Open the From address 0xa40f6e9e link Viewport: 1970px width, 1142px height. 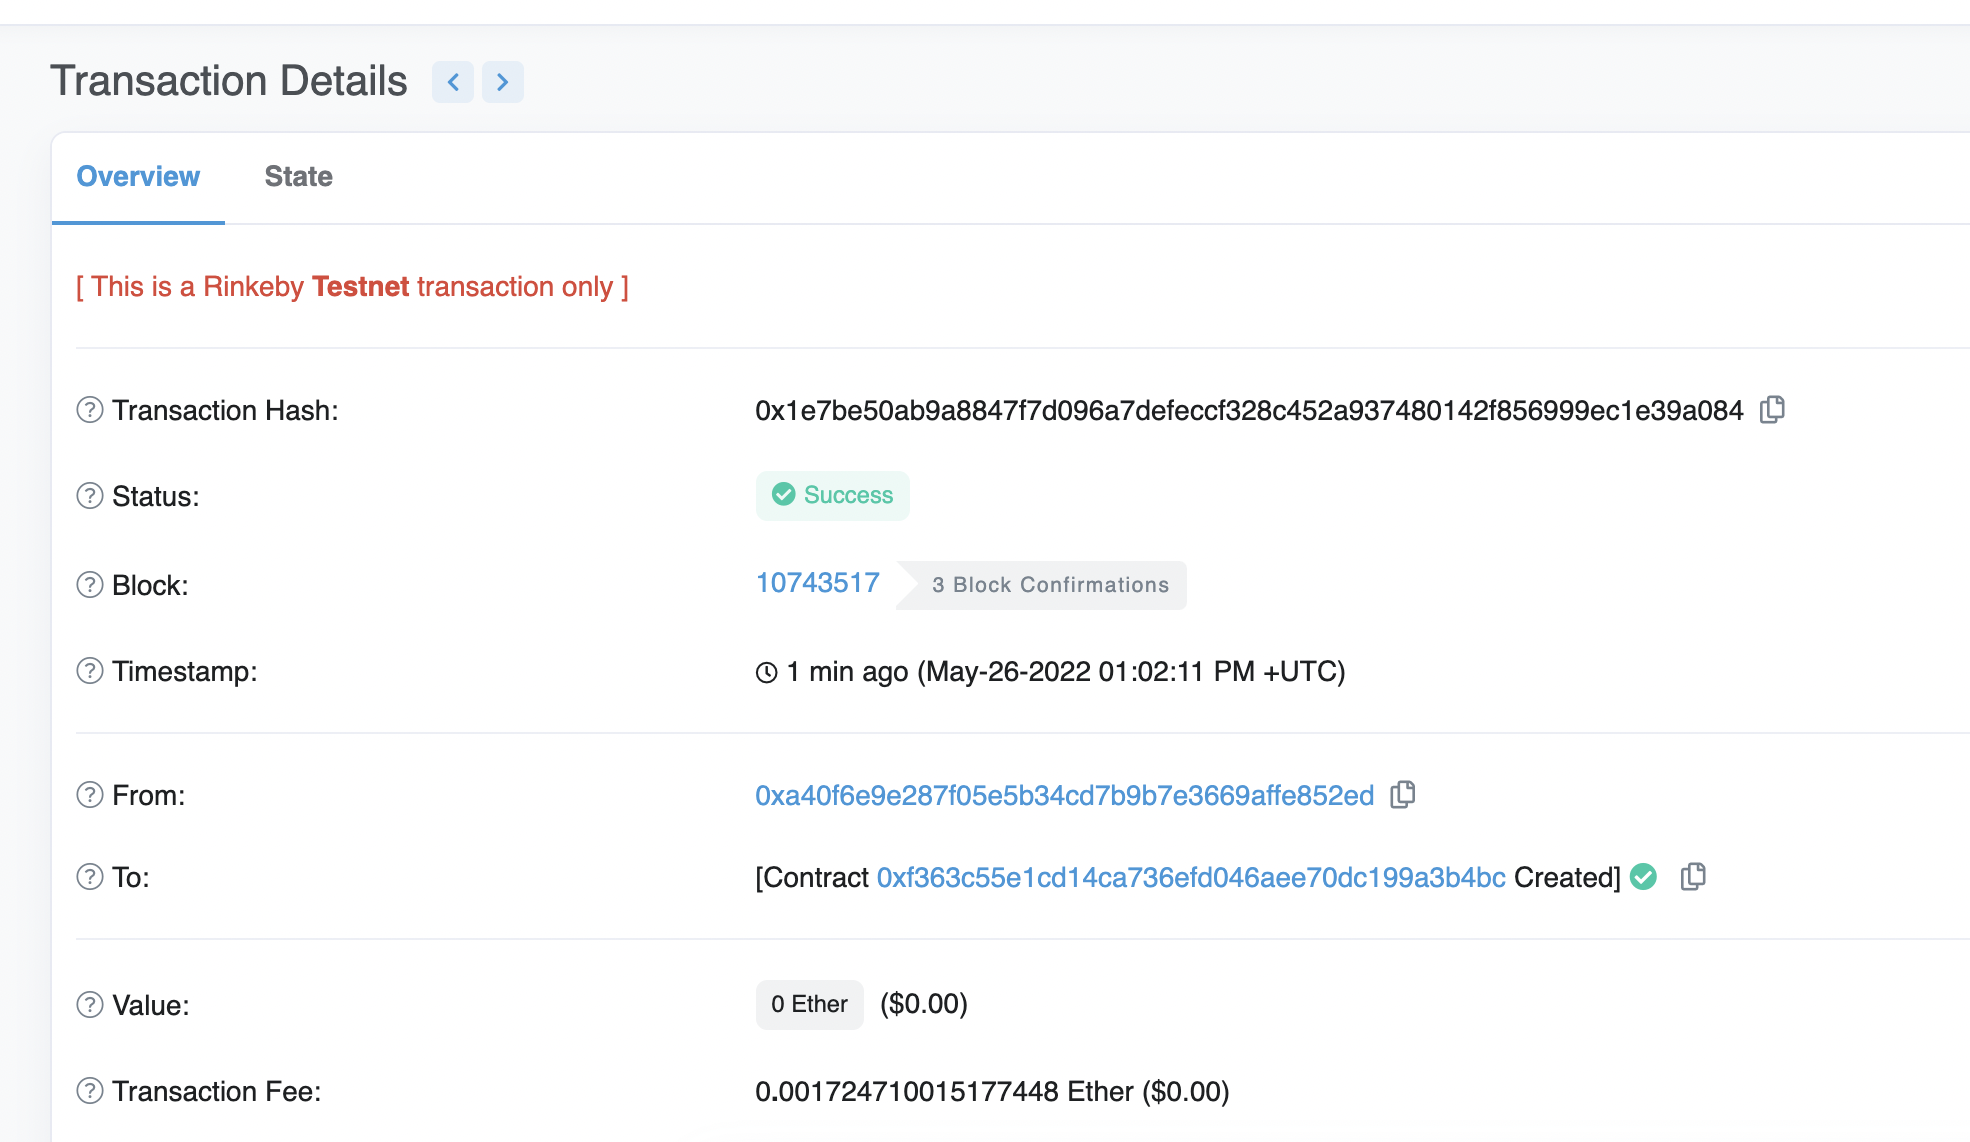point(1064,796)
